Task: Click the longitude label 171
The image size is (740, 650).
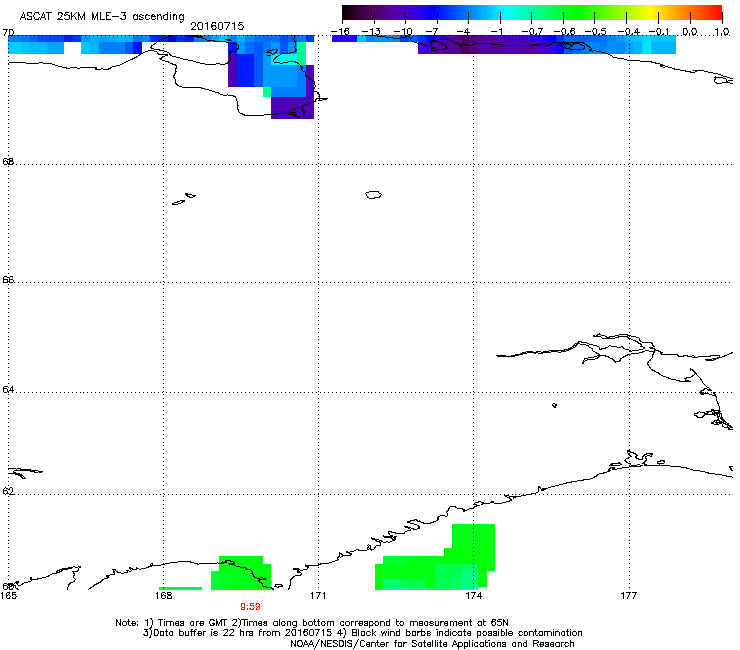Action: coord(318,596)
